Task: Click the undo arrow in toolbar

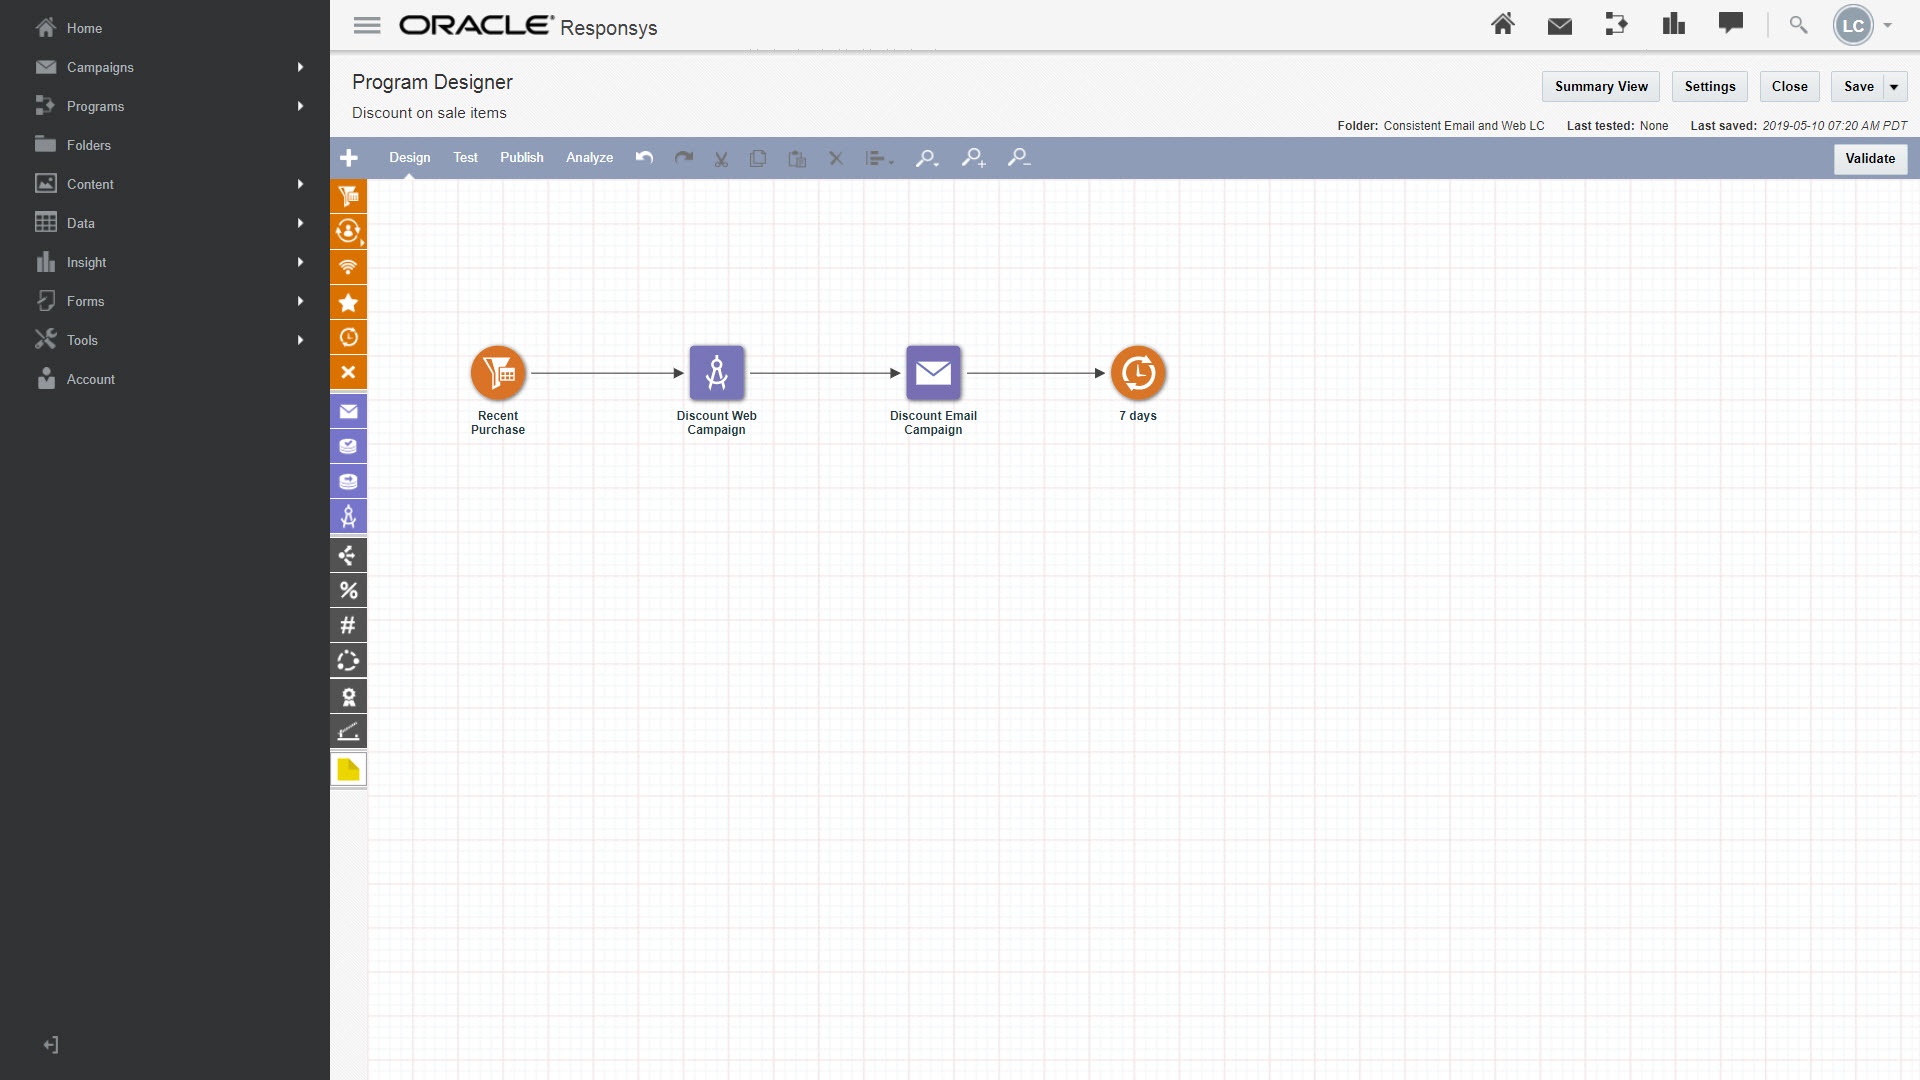Action: coord(644,158)
